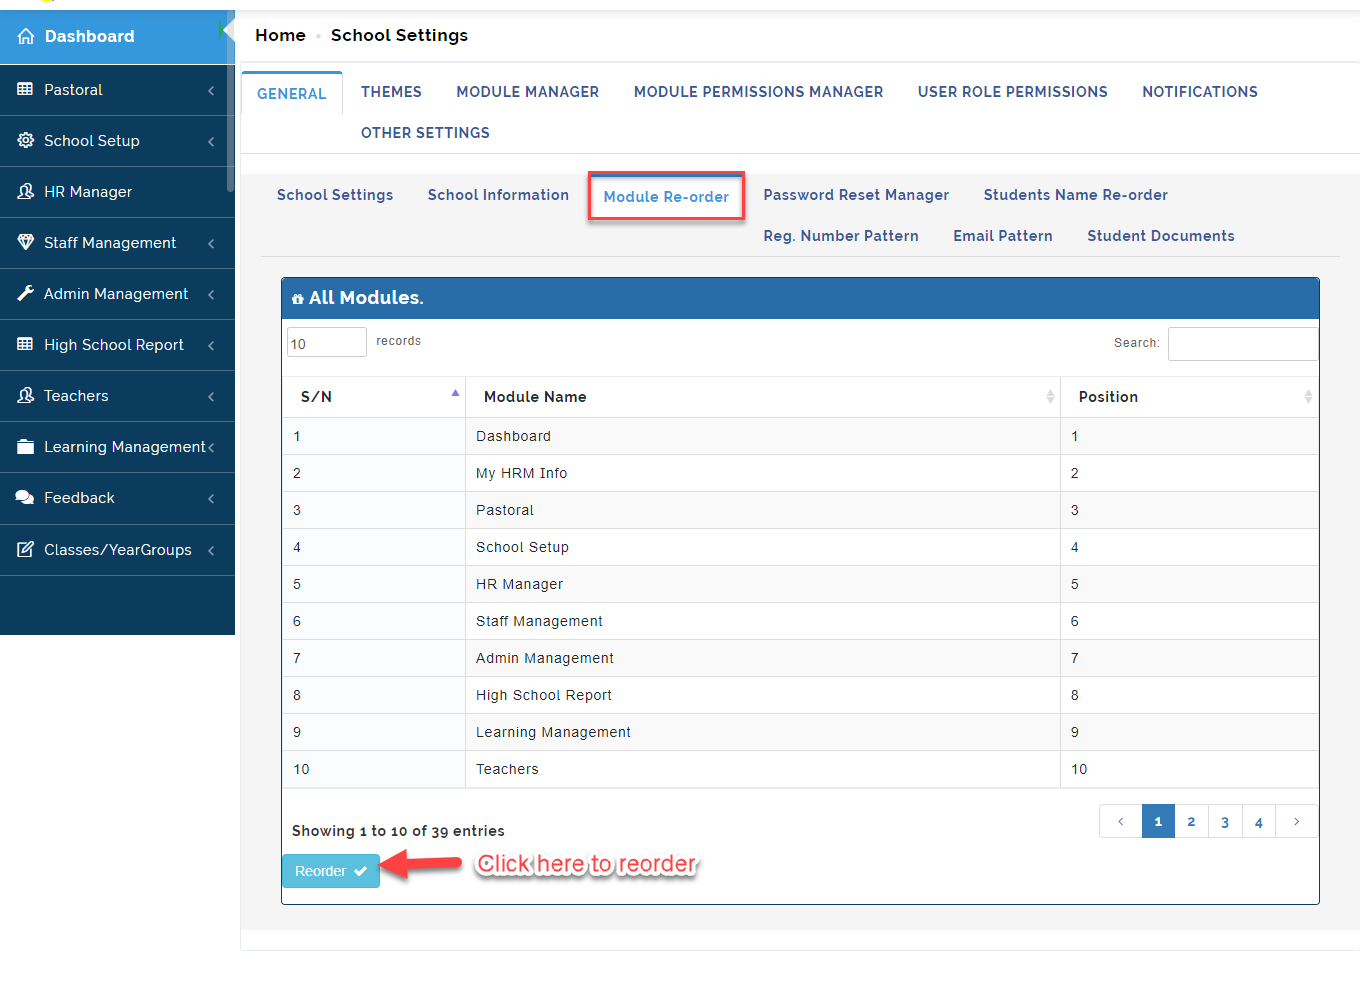Click the Dashboard module name cell
This screenshot has height=983, width=1360.
[x=763, y=436]
